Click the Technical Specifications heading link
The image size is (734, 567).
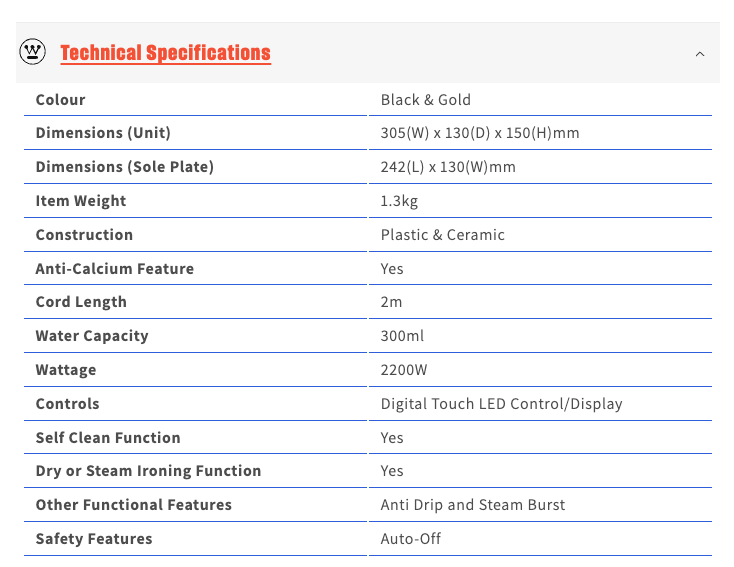pos(165,53)
